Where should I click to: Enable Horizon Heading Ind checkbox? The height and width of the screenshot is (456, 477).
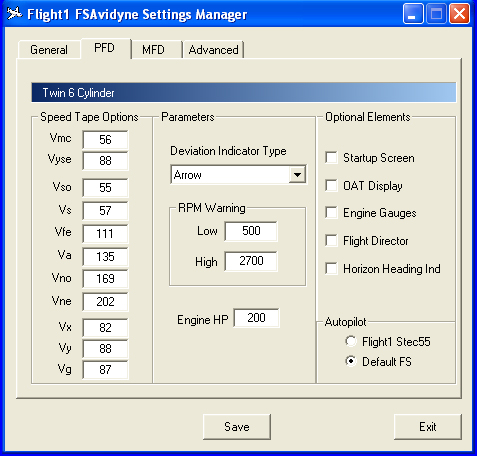pyautogui.click(x=331, y=268)
